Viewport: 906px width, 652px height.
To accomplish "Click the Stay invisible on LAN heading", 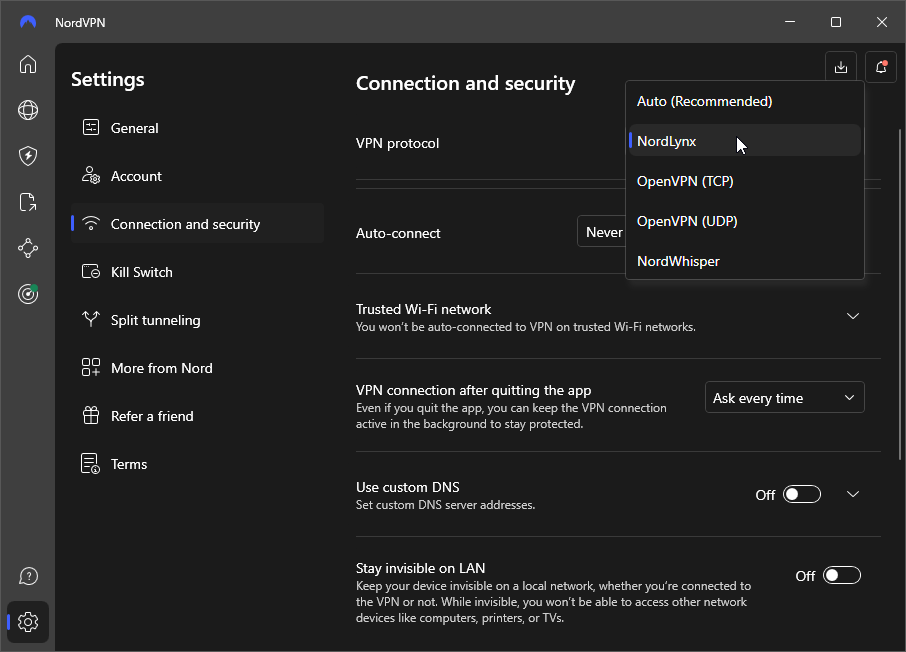I will click(420, 568).
